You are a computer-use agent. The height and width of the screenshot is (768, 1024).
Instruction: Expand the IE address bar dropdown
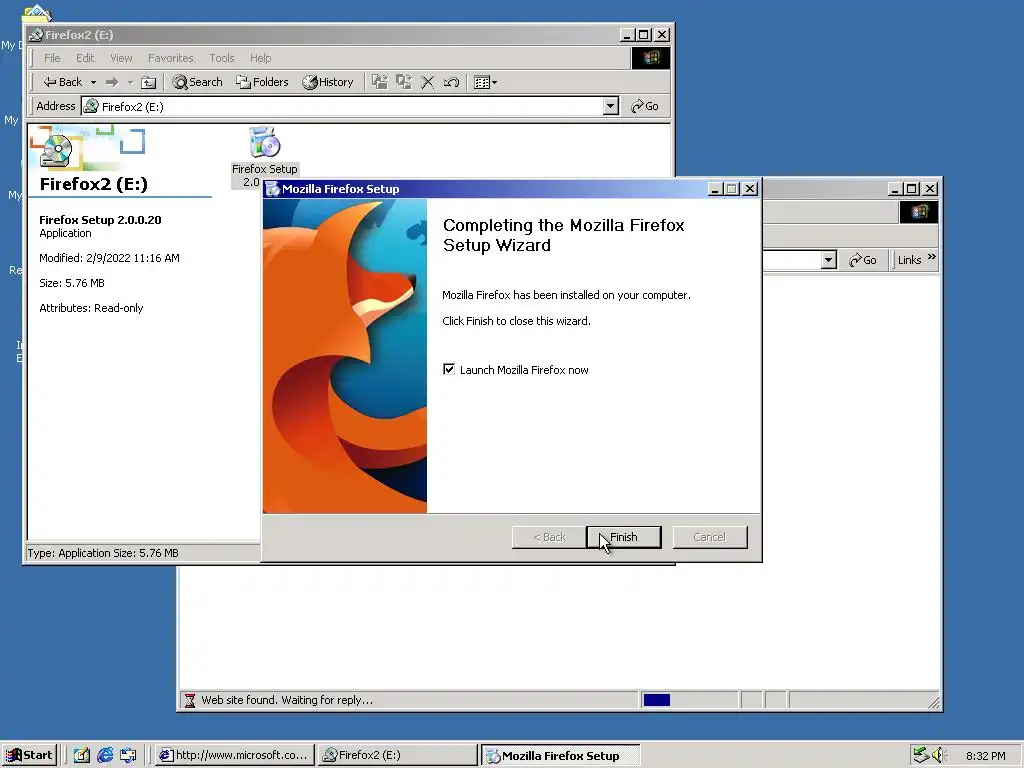tap(828, 260)
